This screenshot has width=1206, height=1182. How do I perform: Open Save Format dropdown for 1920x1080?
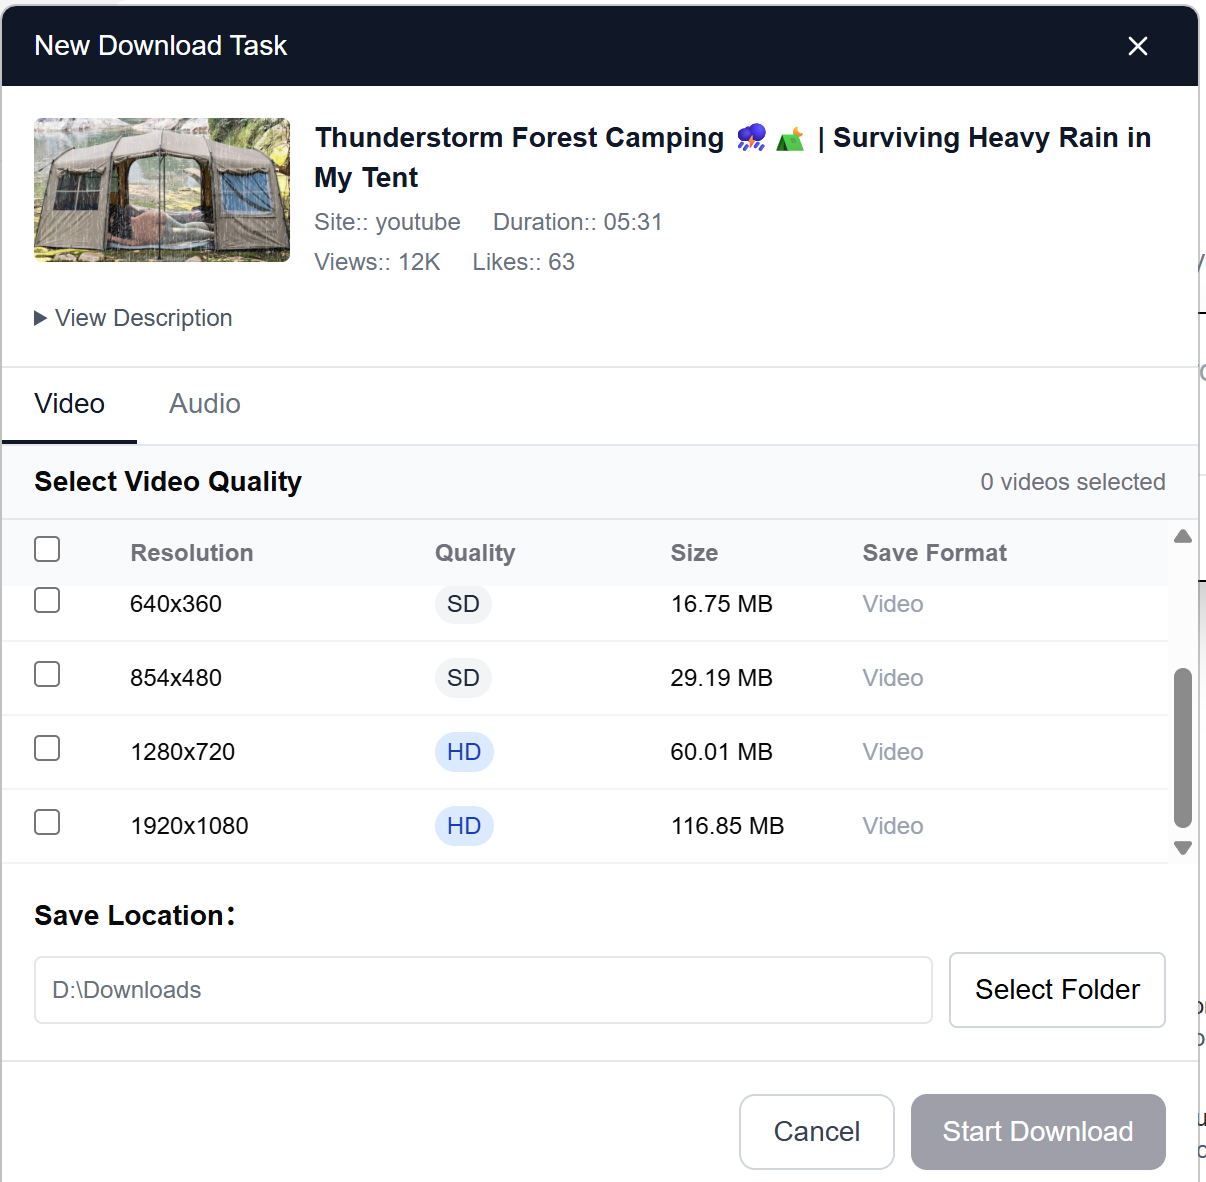(893, 826)
